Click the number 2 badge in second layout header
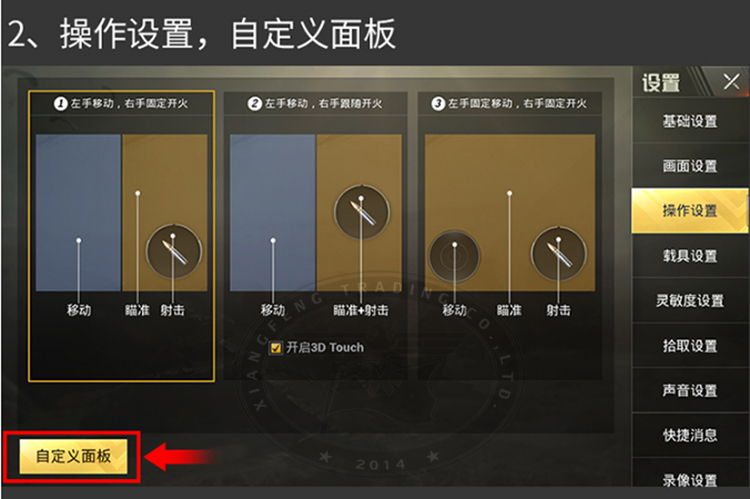 tap(254, 103)
